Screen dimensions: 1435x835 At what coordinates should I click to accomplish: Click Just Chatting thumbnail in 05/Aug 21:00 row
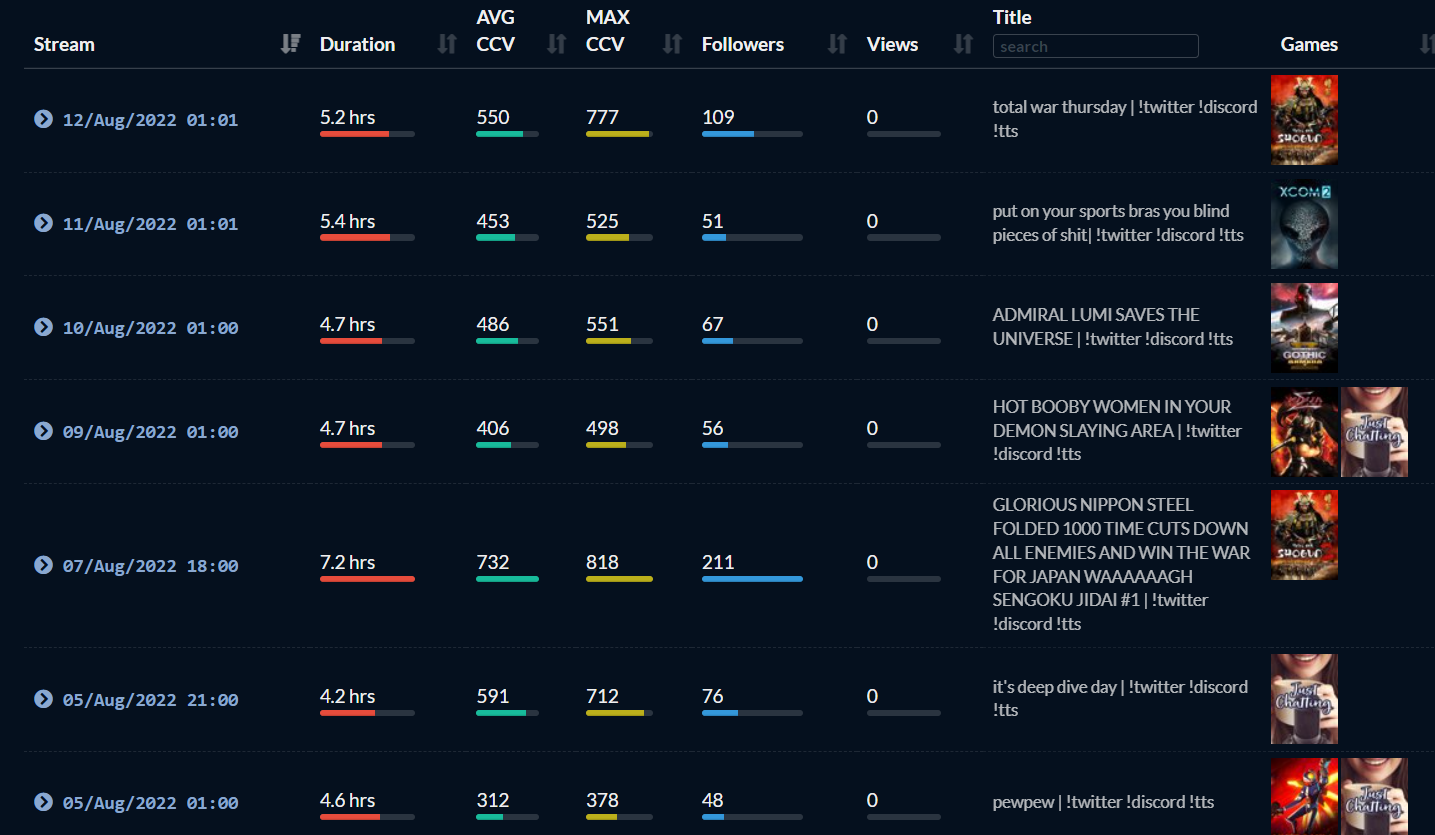pos(1304,699)
